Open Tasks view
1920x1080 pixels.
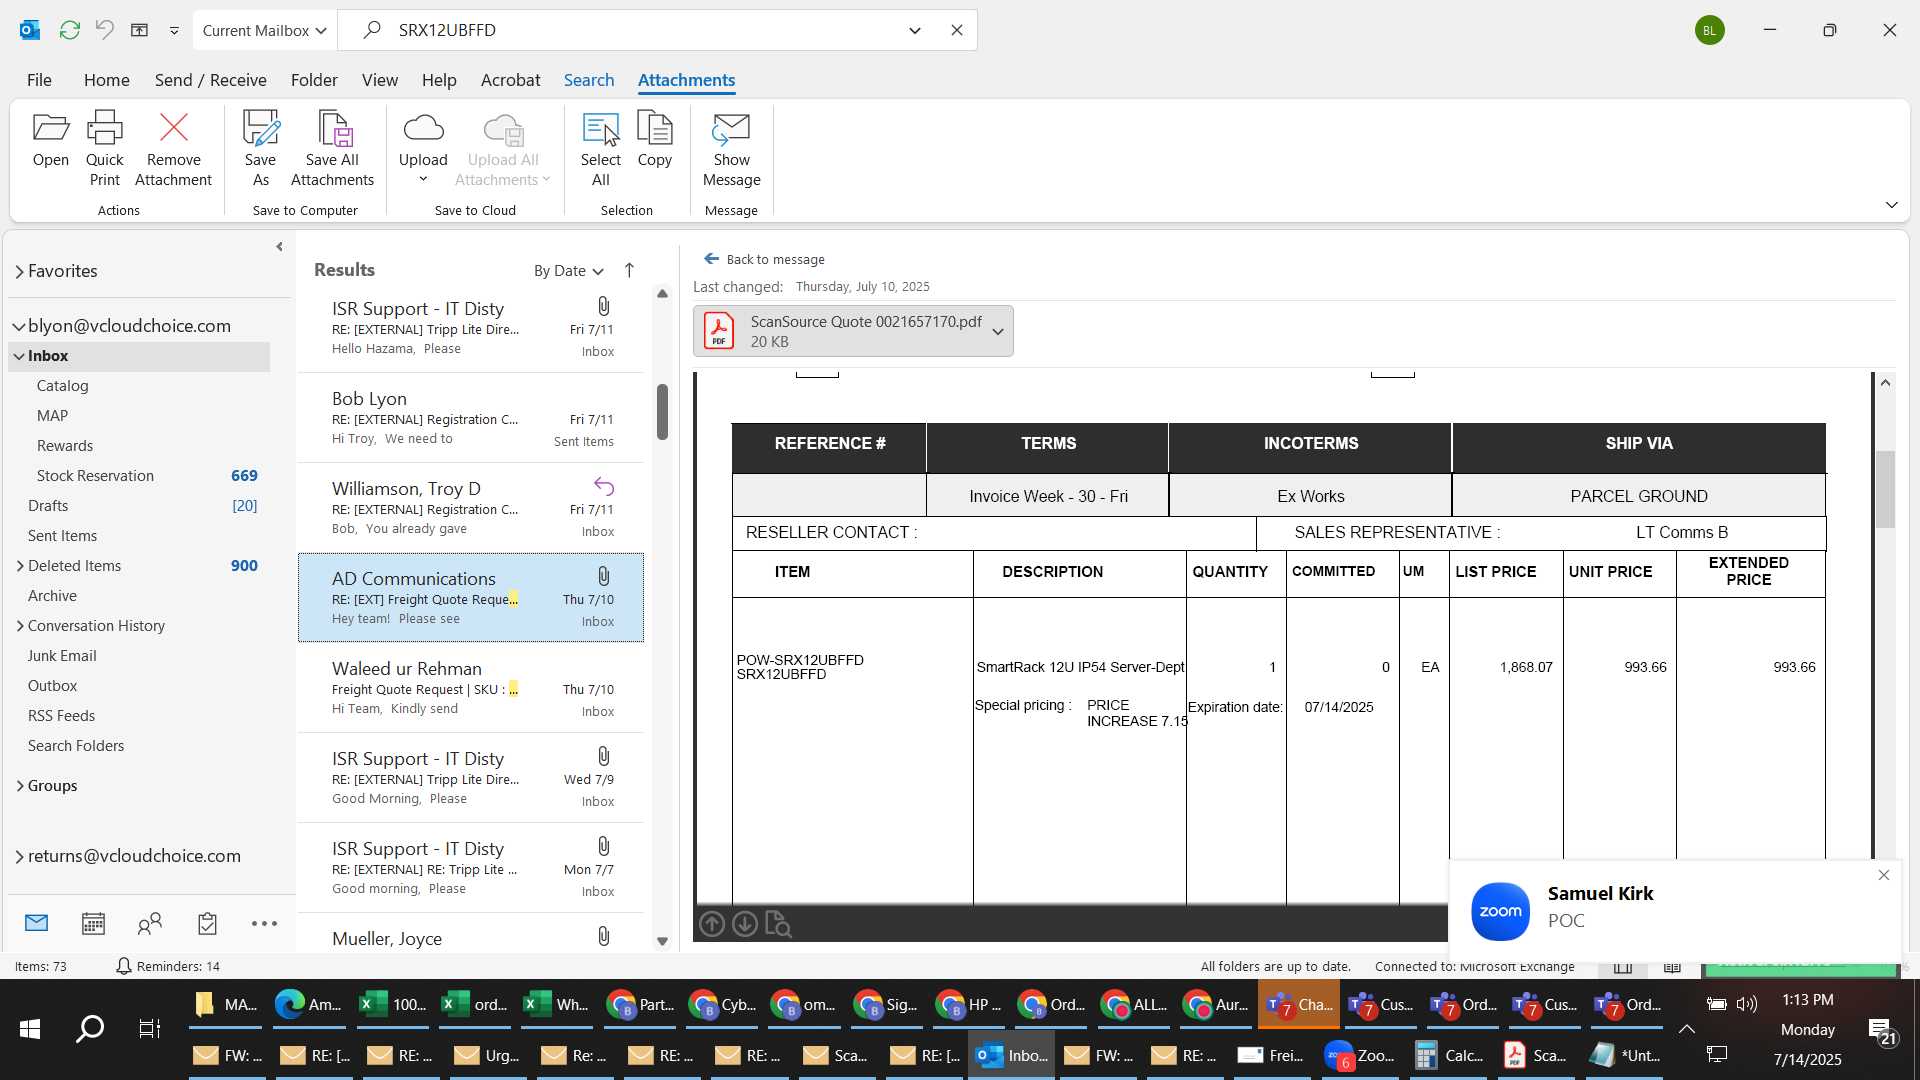click(x=207, y=923)
